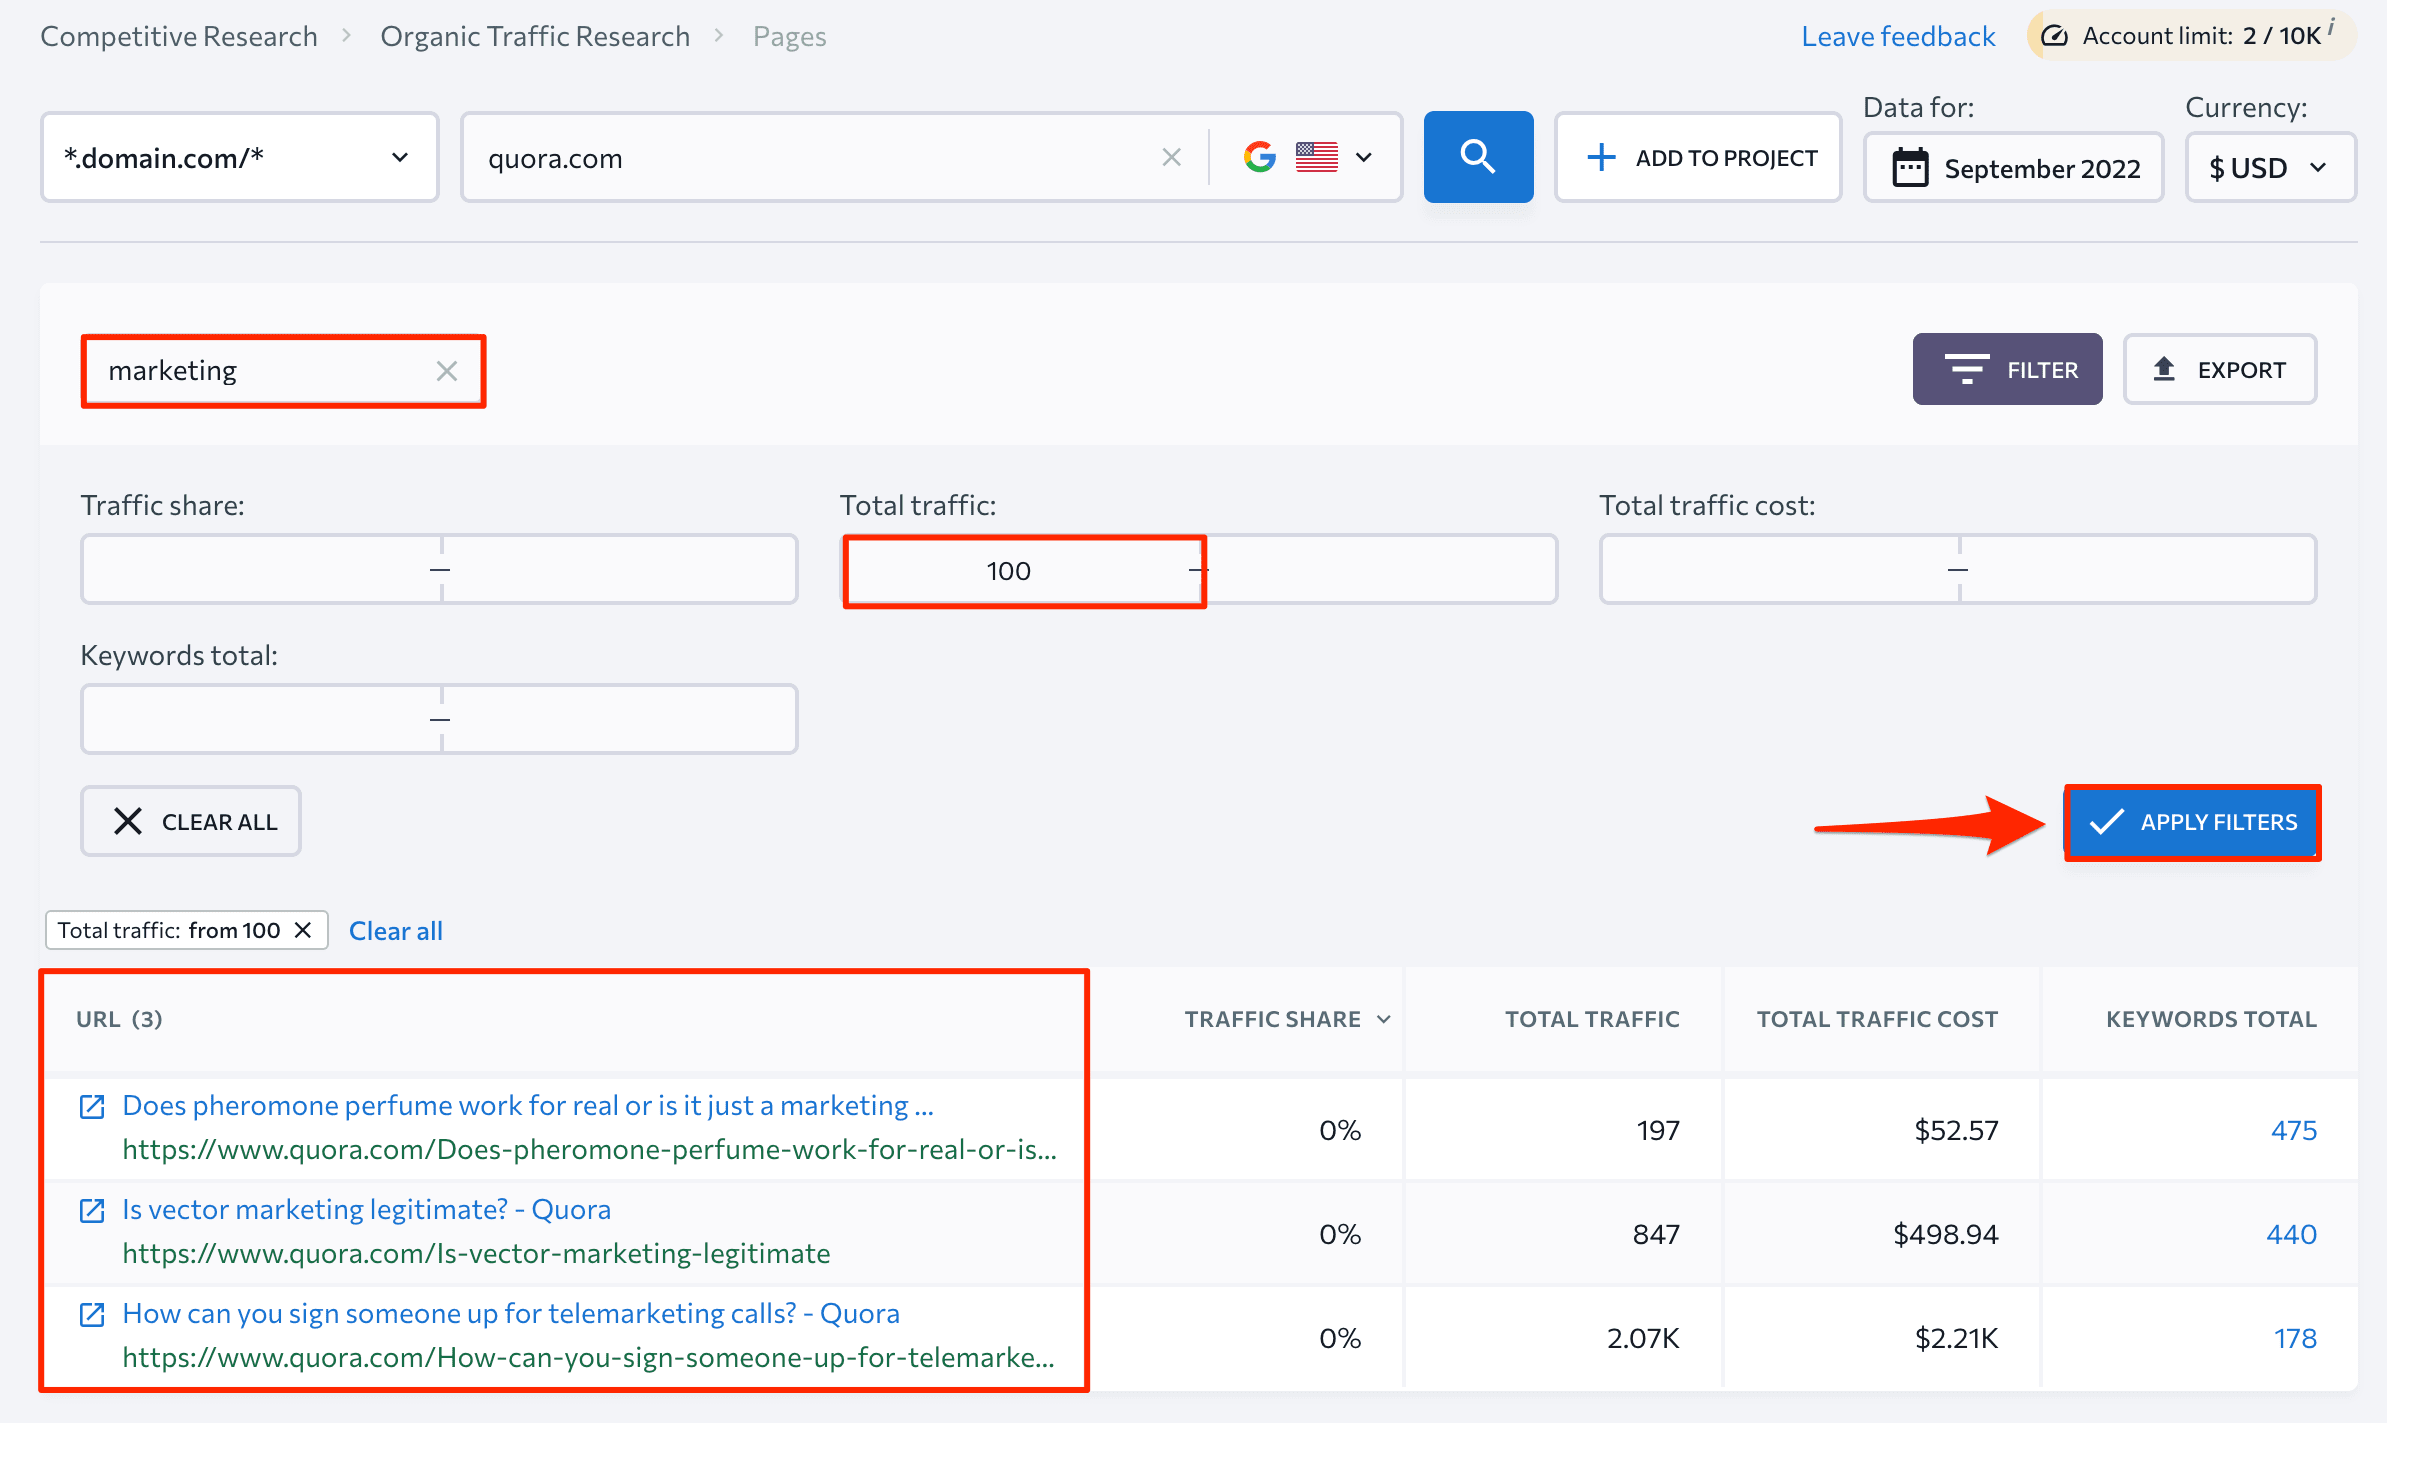The width and height of the screenshot is (2428, 1464).
Task: Click the How-can-you-sign-someone-up URL text
Action: pyautogui.click(x=588, y=1357)
